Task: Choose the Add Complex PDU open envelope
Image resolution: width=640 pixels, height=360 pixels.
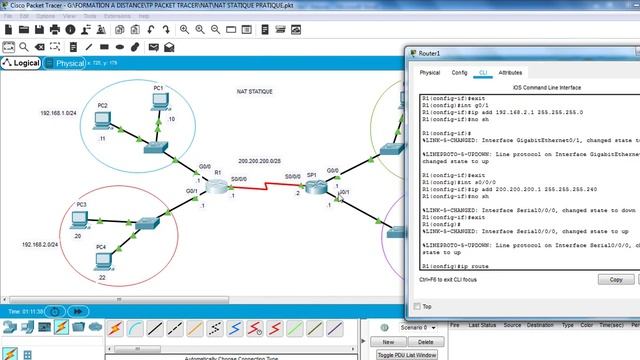Action: point(169,47)
